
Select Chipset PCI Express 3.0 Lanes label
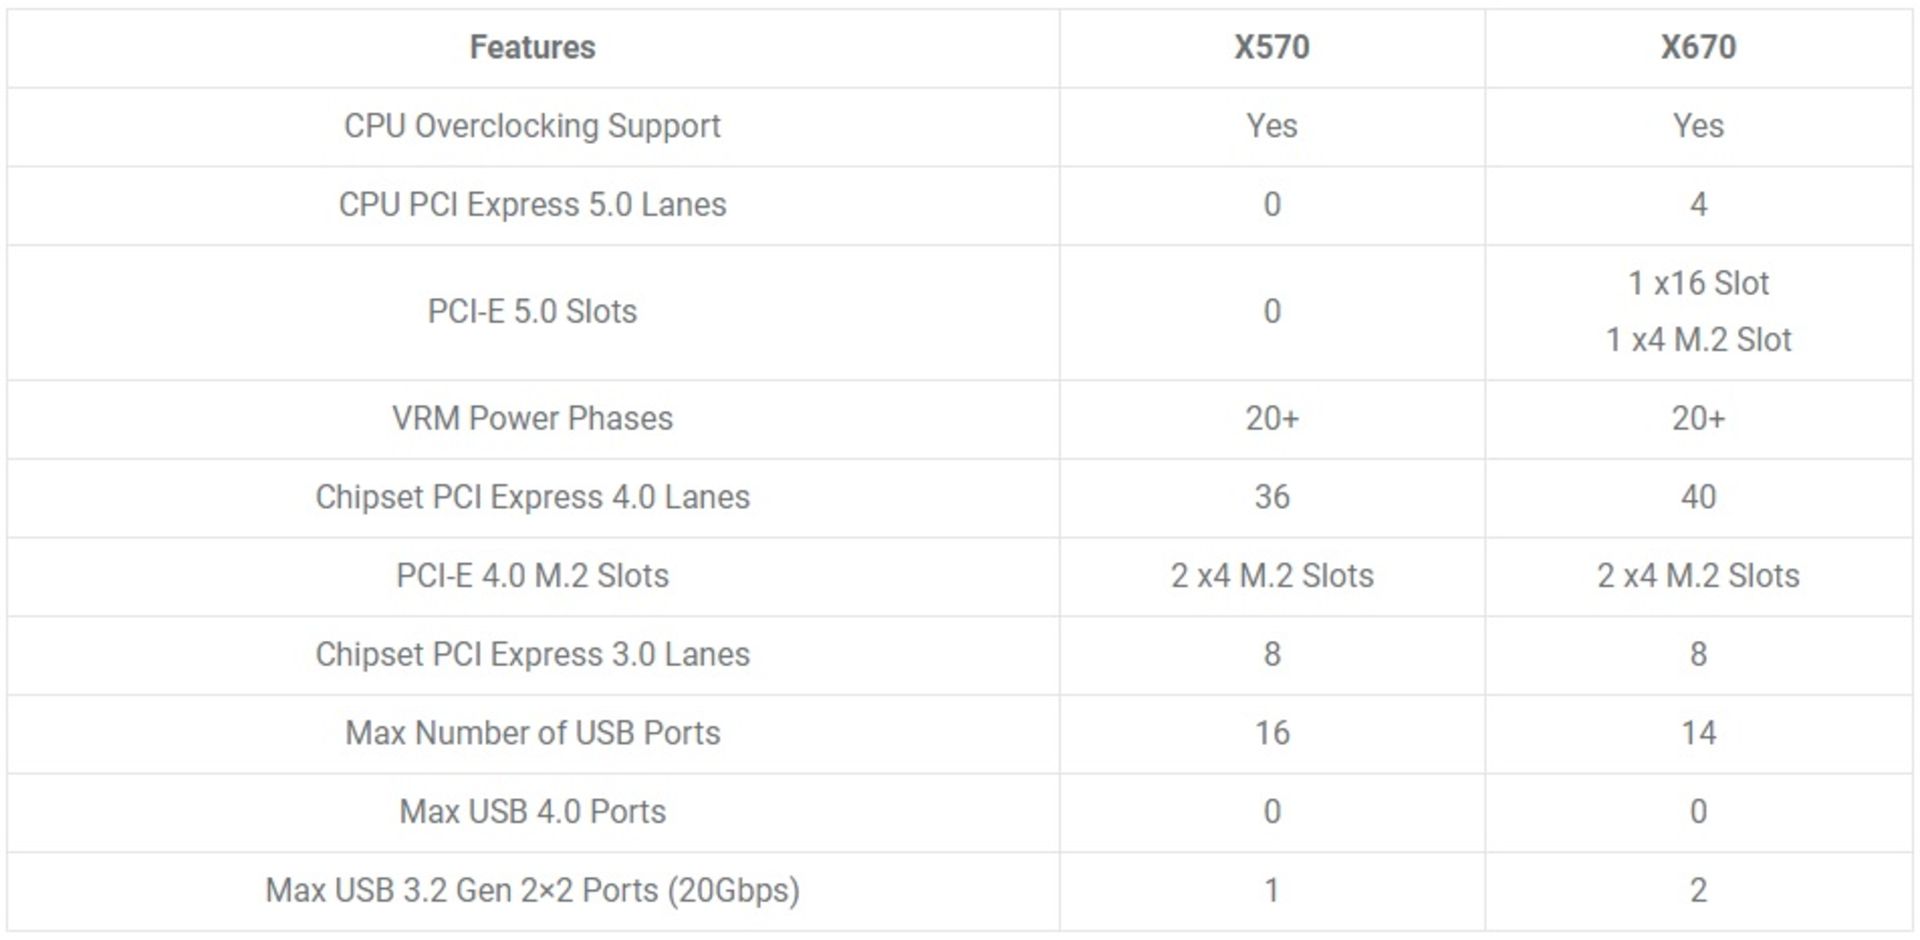pyautogui.click(x=532, y=654)
